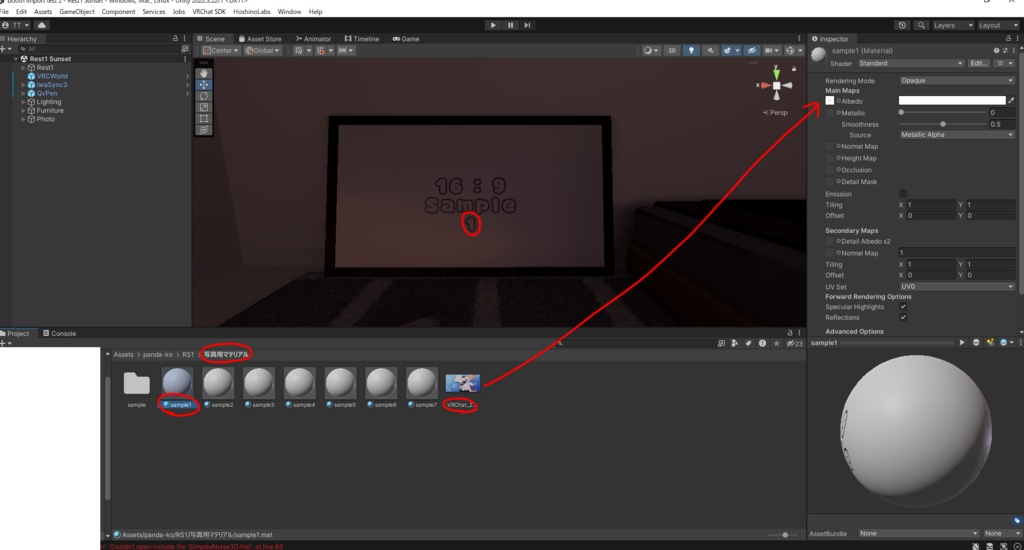
Task: Click panda-ko in the Project breadcrumb
Action: (157, 355)
